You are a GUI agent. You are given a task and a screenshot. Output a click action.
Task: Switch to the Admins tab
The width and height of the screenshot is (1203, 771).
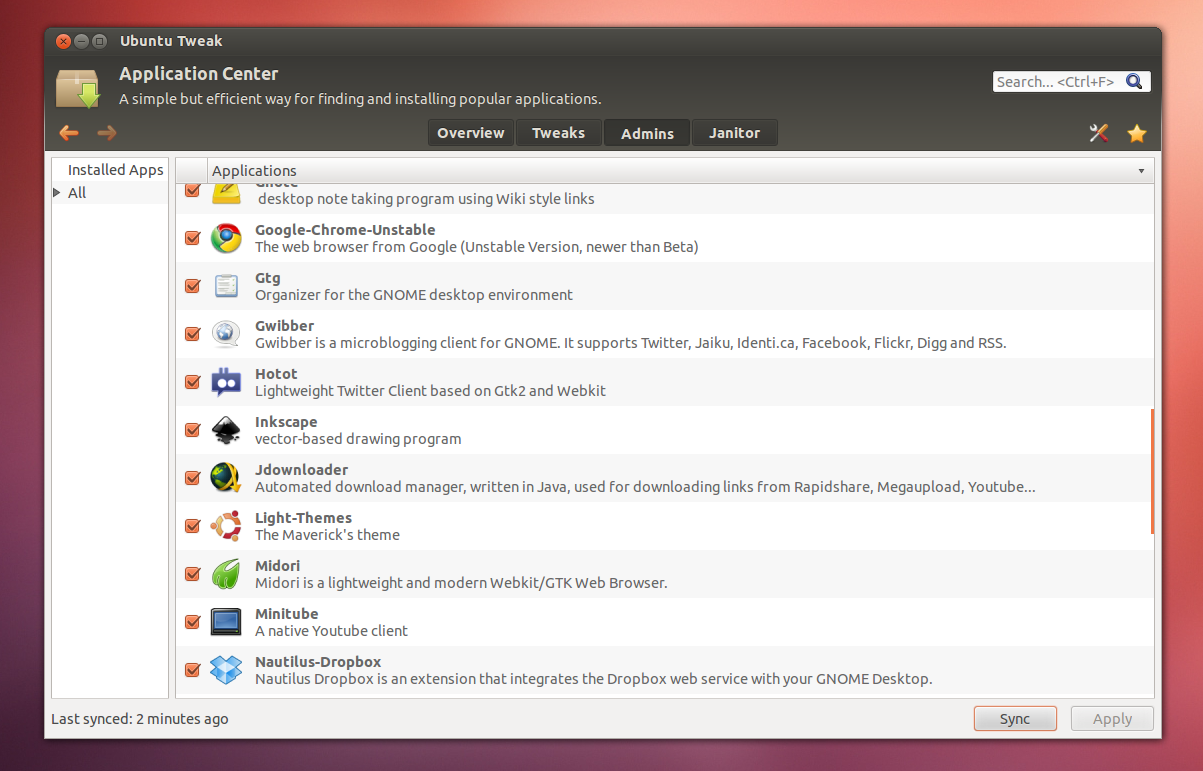[647, 133]
